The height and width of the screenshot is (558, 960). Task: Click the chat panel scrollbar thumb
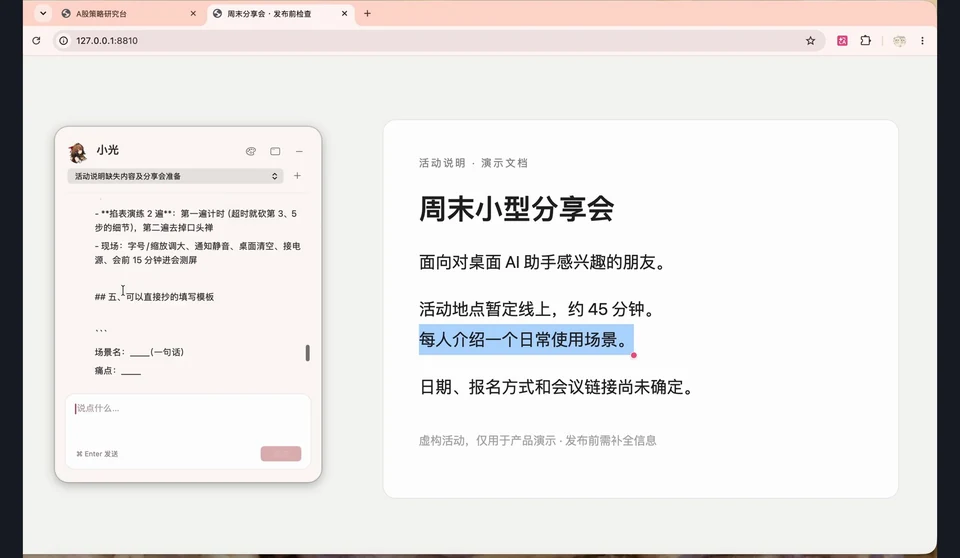click(x=307, y=353)
